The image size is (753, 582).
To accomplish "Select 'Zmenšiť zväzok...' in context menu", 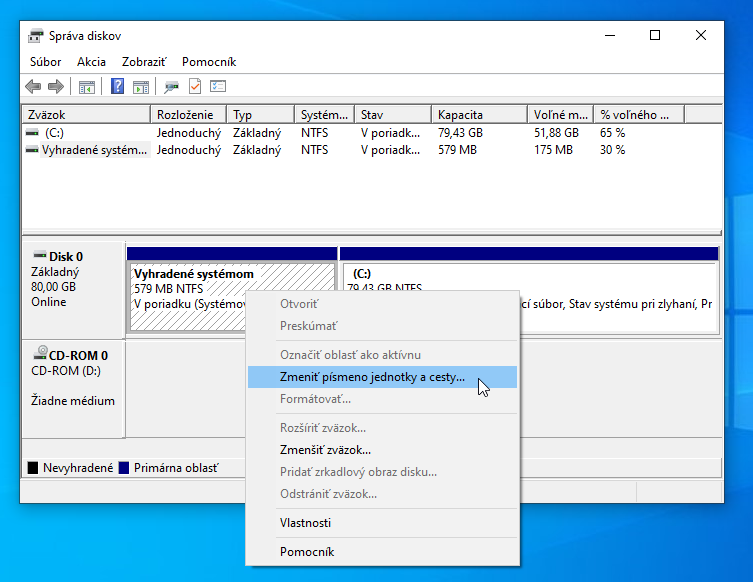I will point(325,450).
